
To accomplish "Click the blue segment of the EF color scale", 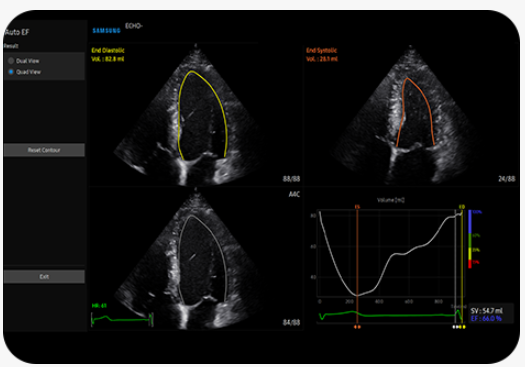I will coord(470,221).
